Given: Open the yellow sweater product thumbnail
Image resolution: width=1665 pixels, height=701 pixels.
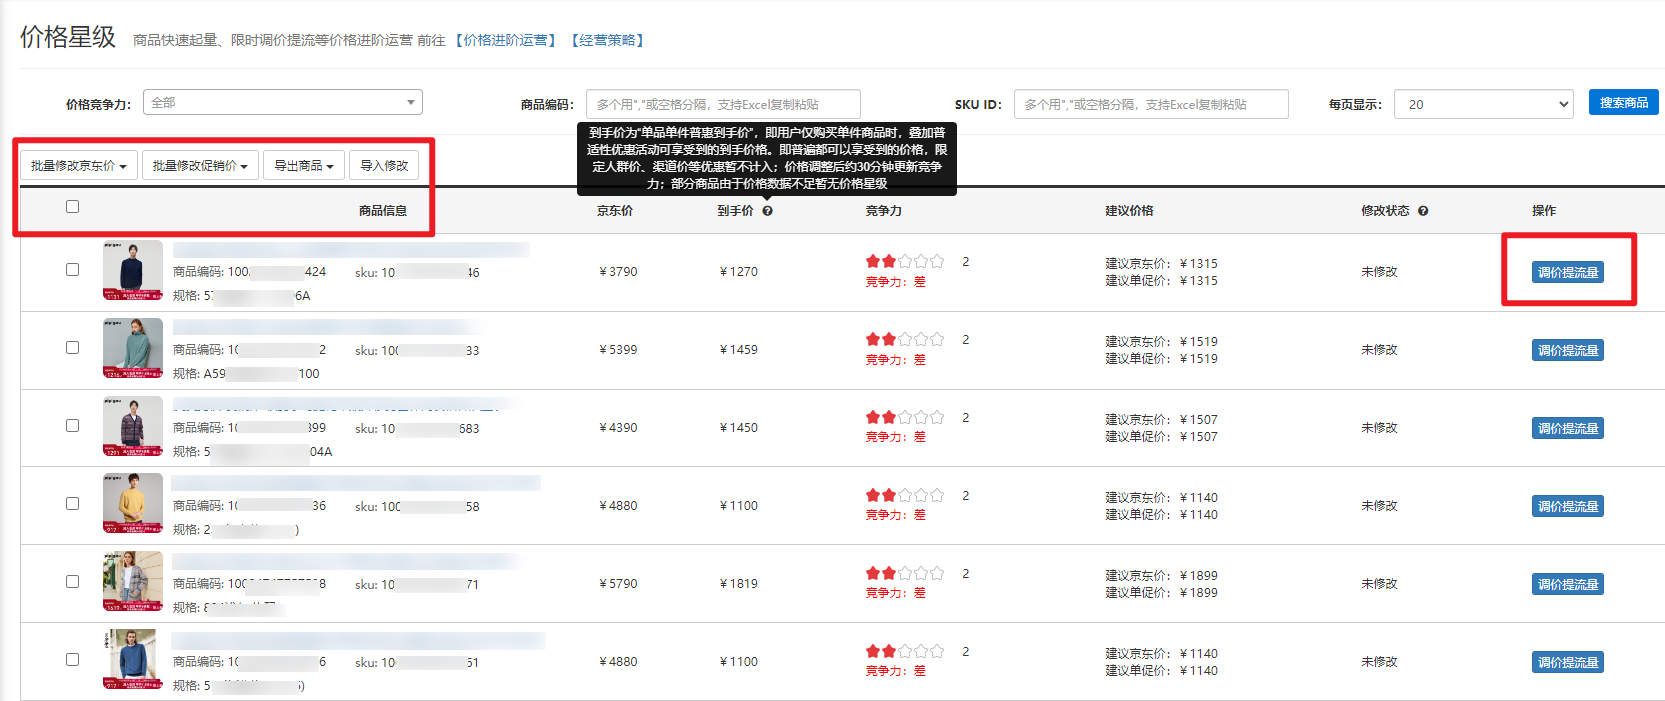Looking at the screenshot, I should click(132, 503).
